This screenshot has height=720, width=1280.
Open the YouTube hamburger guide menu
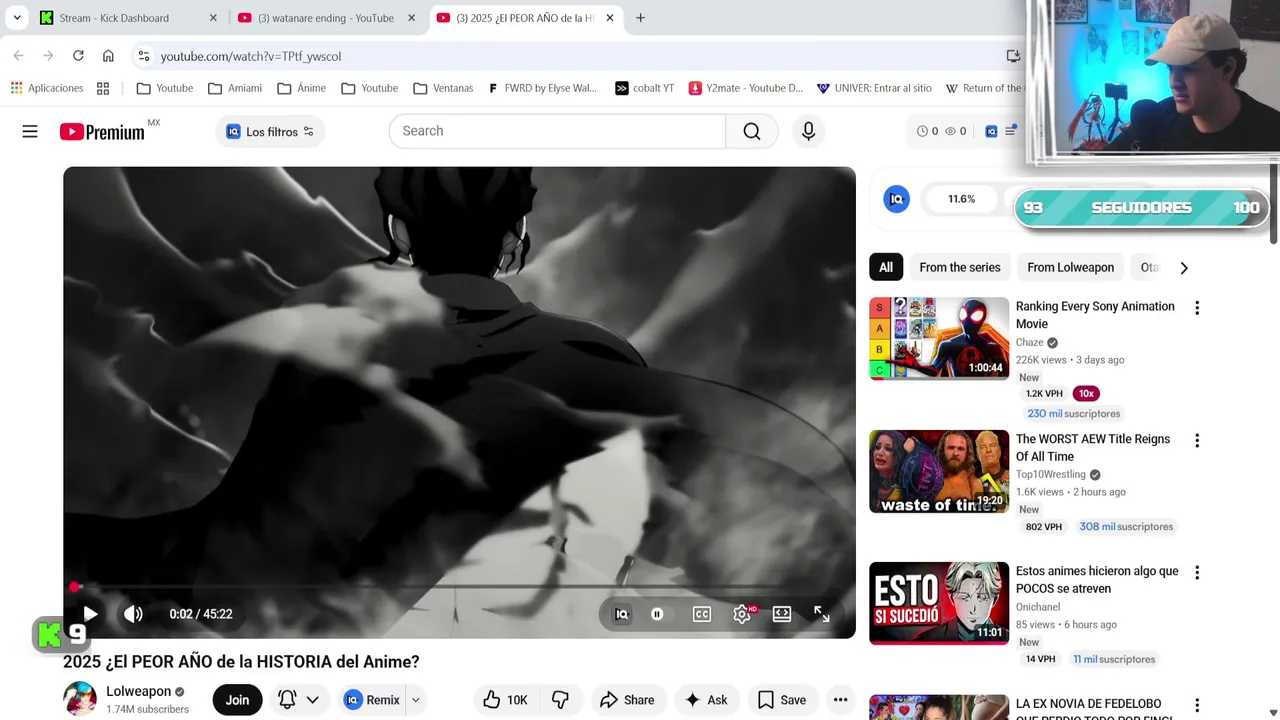(x=30, y=131)
